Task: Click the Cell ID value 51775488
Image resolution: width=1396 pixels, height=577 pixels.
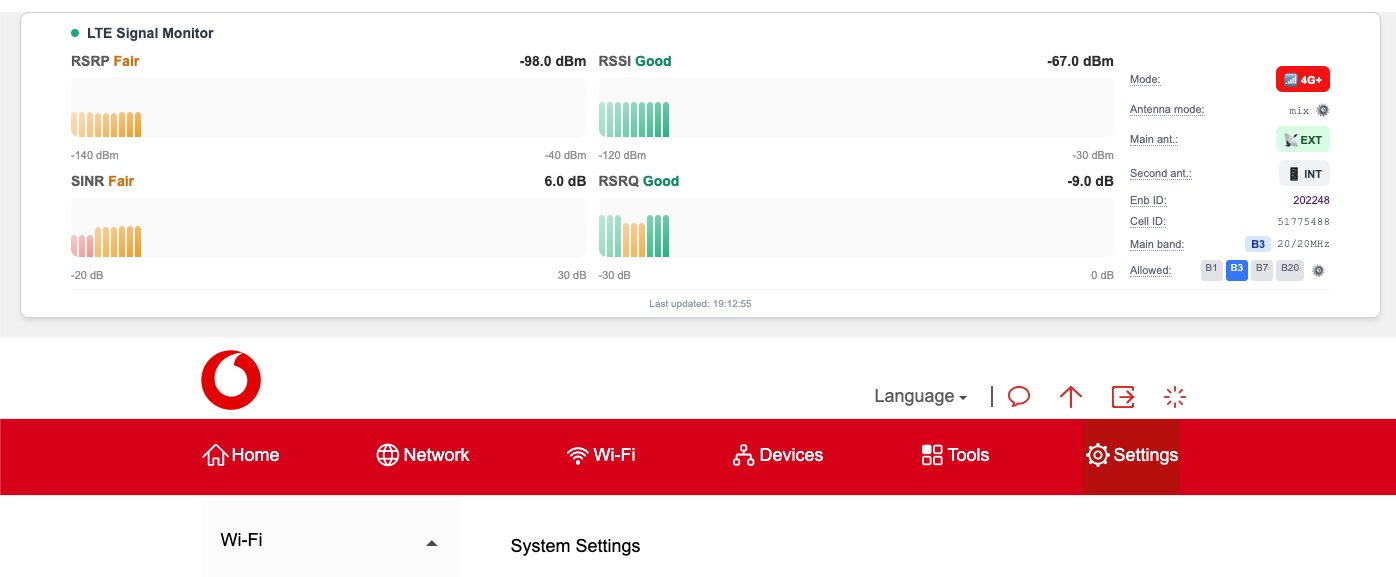Action: pos(1304,221)
